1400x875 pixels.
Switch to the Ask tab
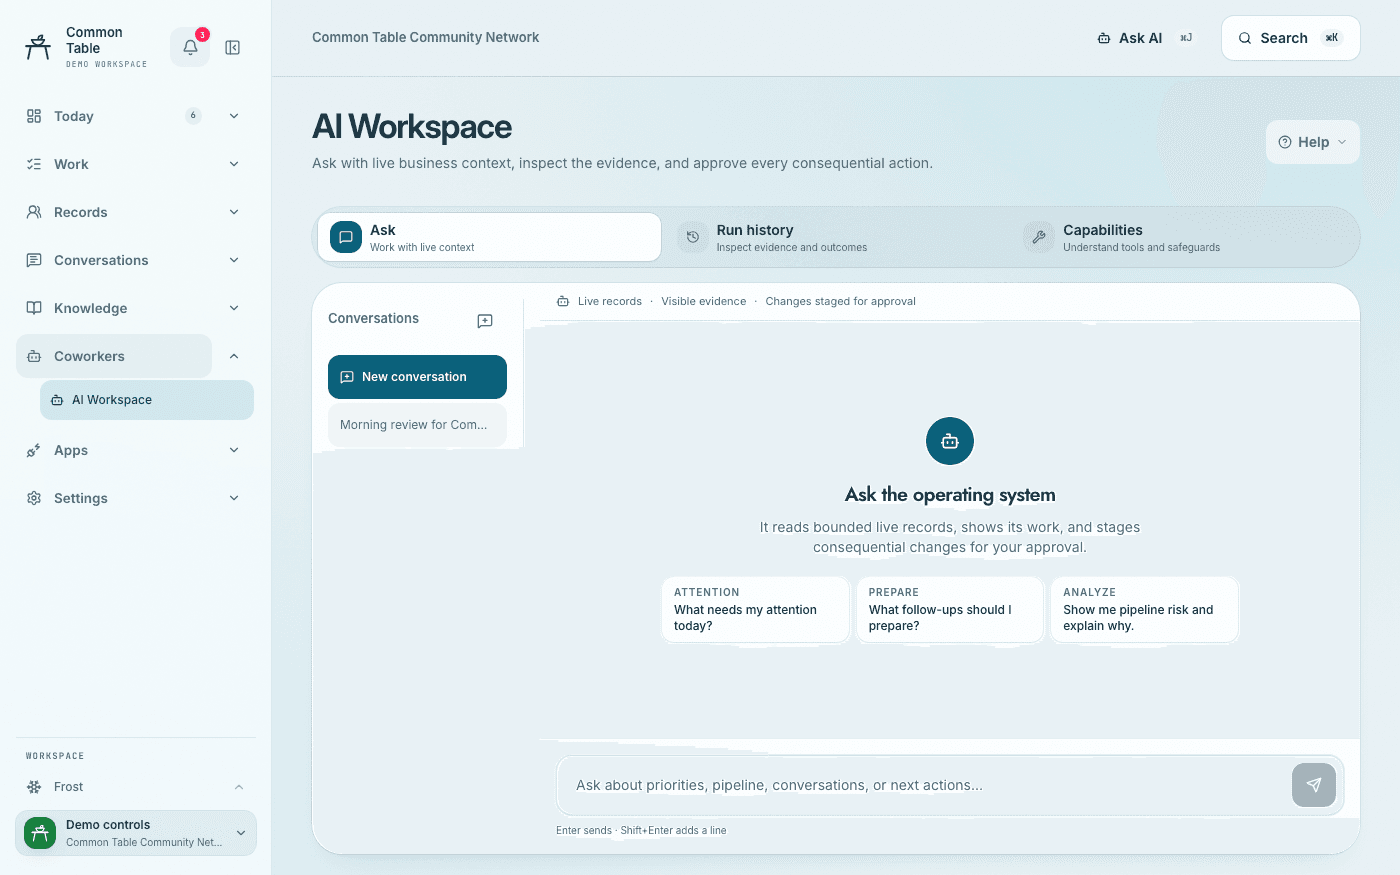(489, 238)
